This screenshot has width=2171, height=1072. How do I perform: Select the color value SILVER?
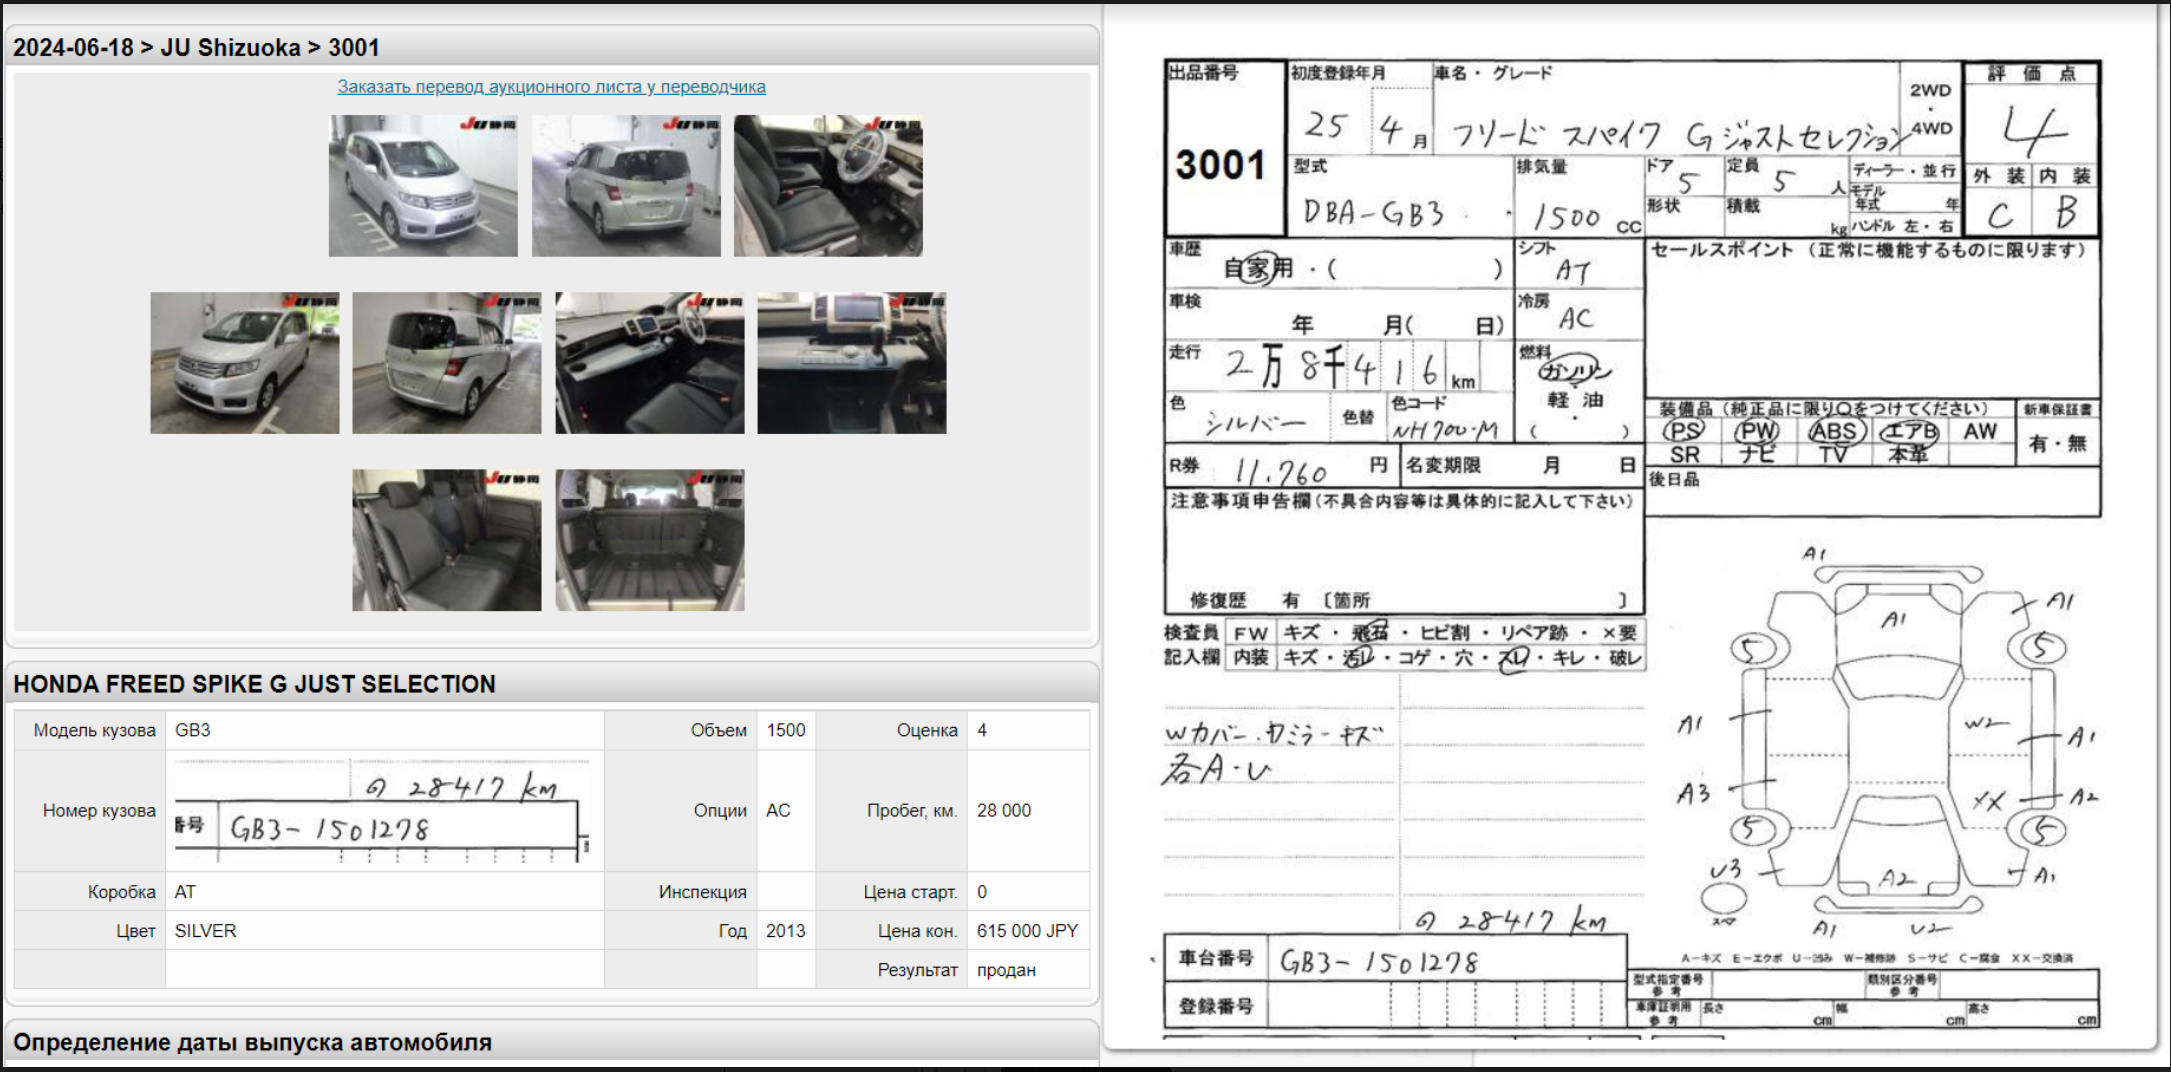pos(206,930)
